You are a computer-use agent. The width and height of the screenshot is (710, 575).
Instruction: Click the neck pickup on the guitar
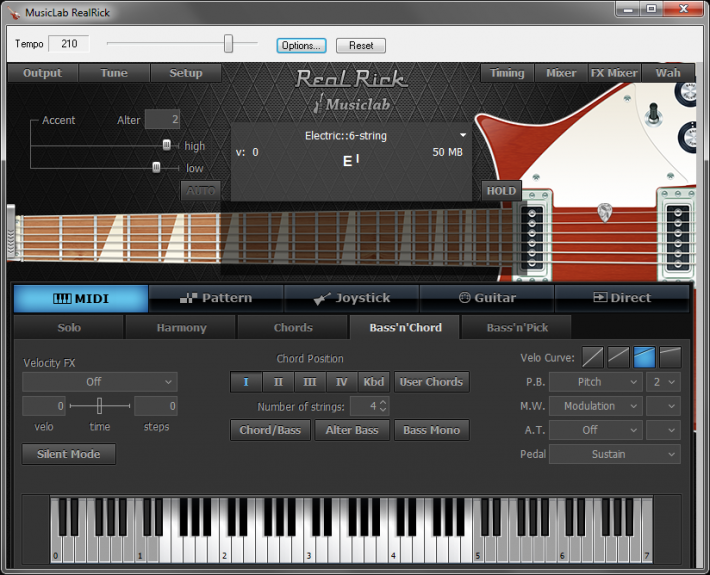(532, 237)
